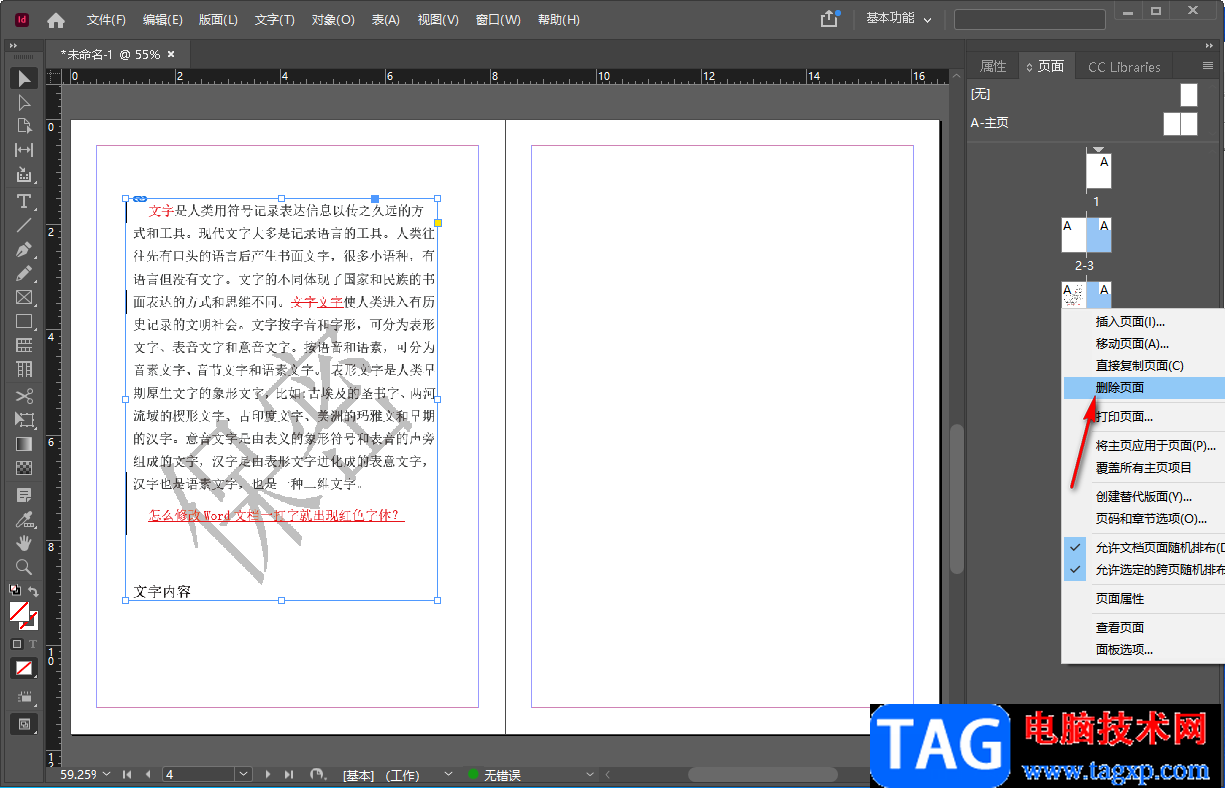Screen dimensions: 1225x788
Task: Select the Page tool
Action: [24, 126]
